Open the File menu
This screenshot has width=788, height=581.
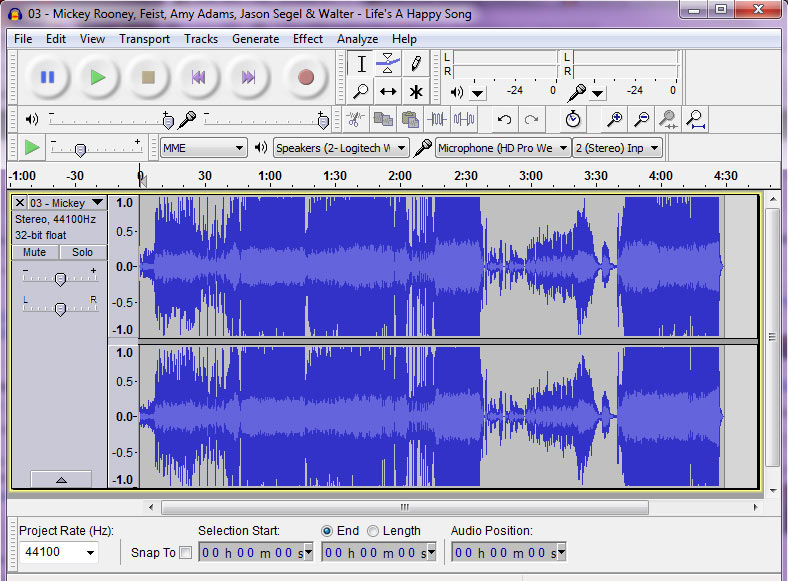tap(23, 39)
